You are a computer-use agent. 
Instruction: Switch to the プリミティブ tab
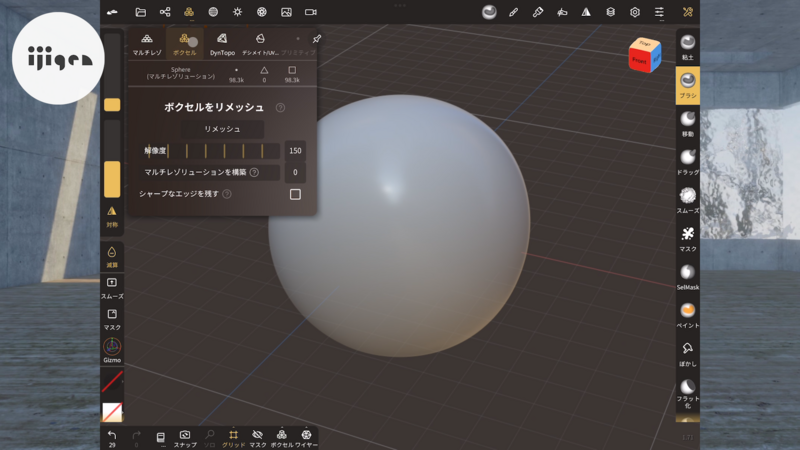click(298, 44)
